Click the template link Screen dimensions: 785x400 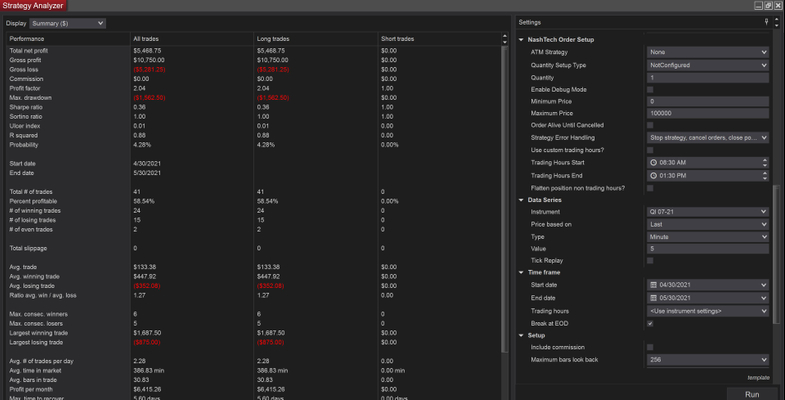click(757, 377)
